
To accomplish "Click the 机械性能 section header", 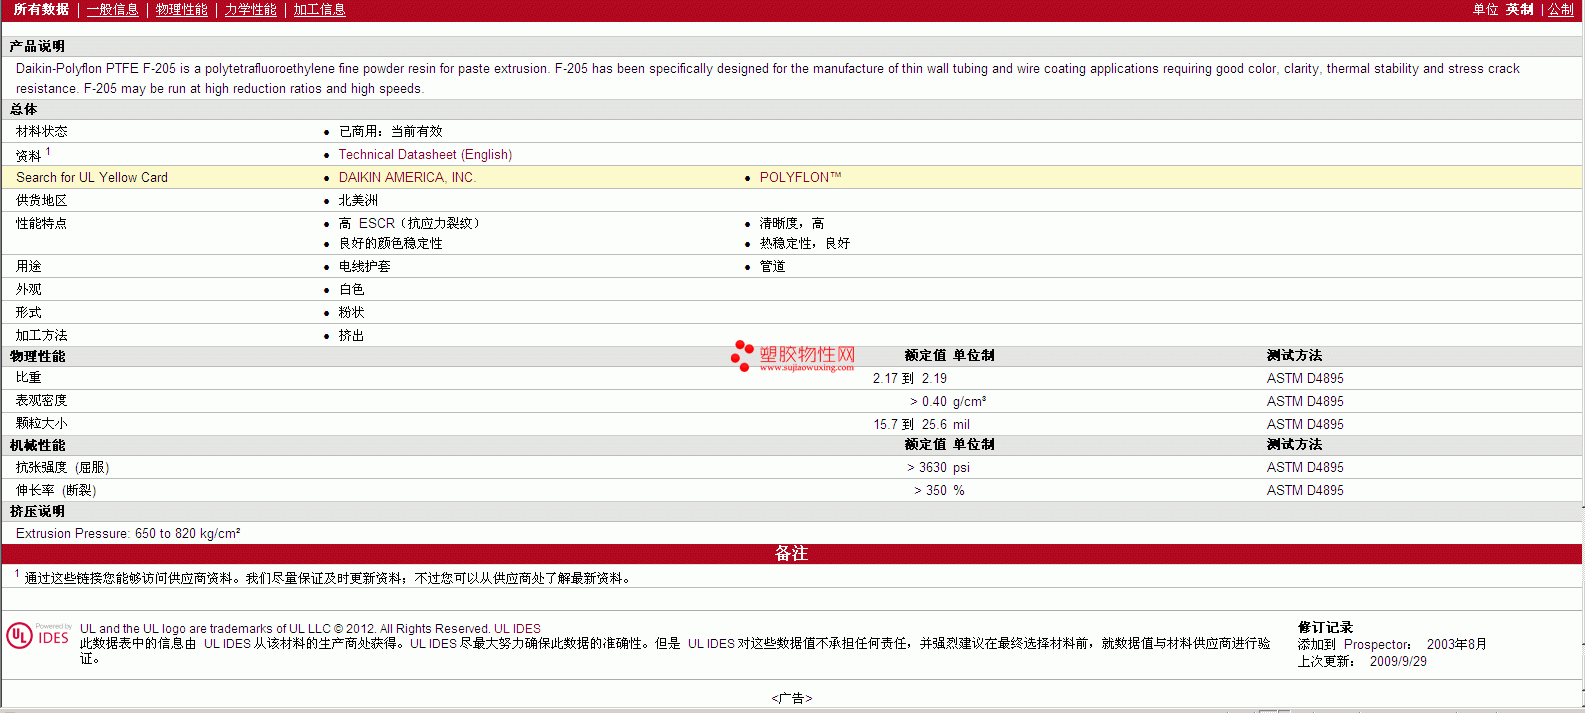I will tap(37, 445).
